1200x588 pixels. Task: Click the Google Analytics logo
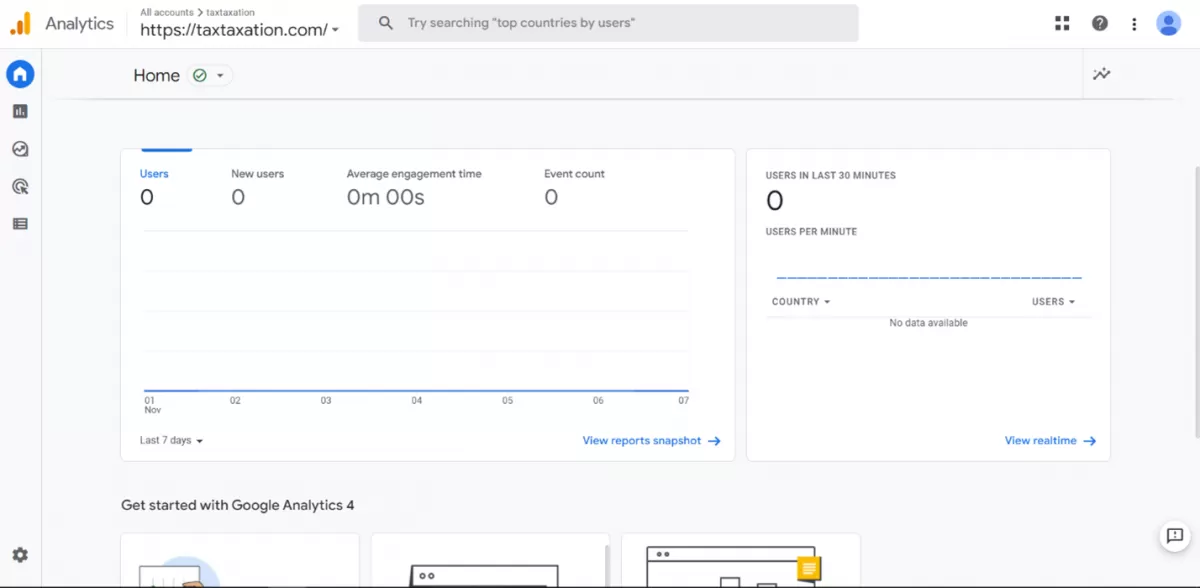20,24
